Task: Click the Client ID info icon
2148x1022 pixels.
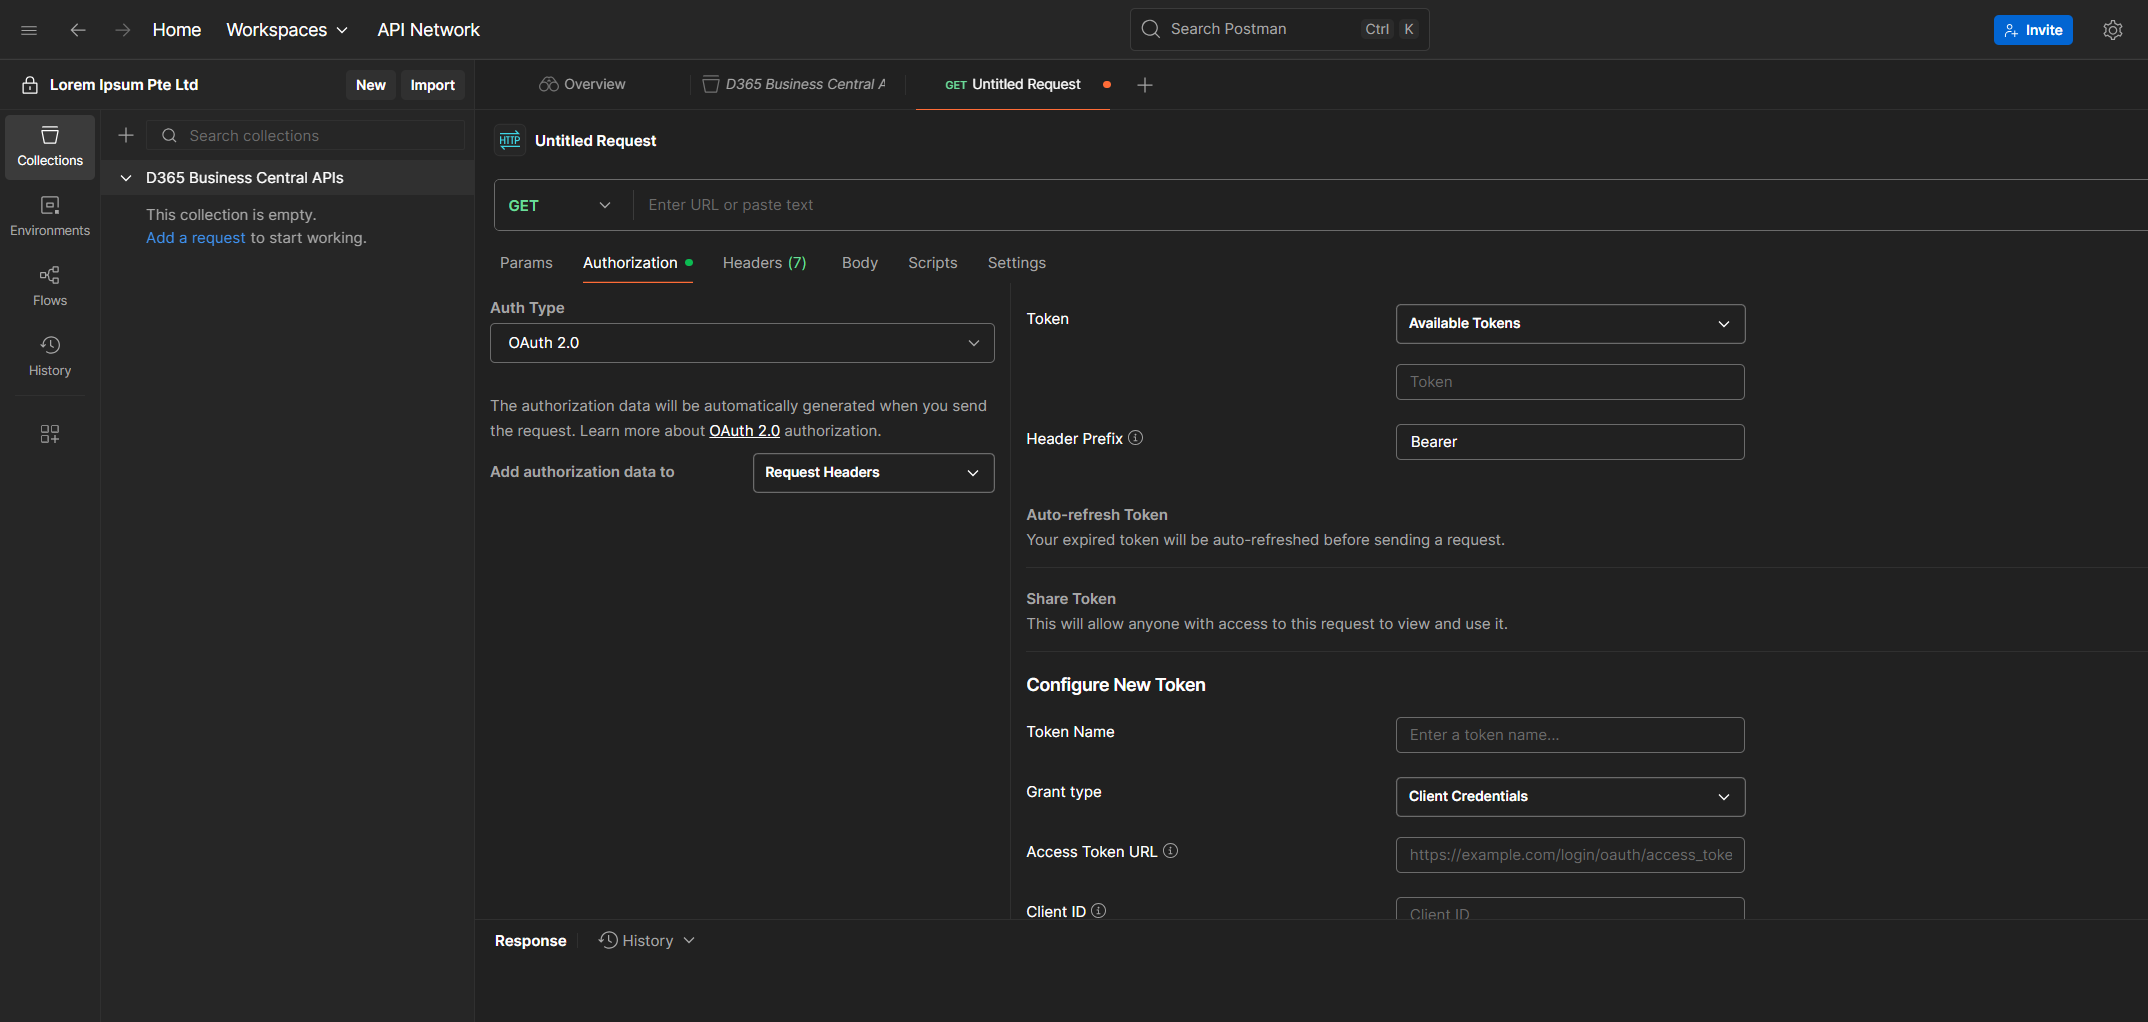Action: (x=1099, y=911)
